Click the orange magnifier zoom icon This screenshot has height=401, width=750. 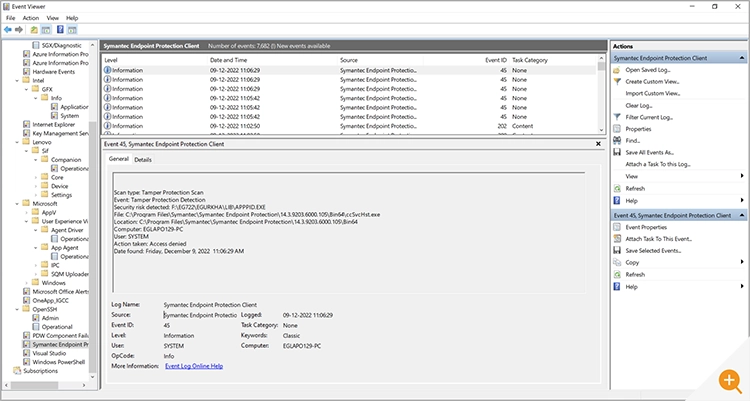click(x=729, y=381)
